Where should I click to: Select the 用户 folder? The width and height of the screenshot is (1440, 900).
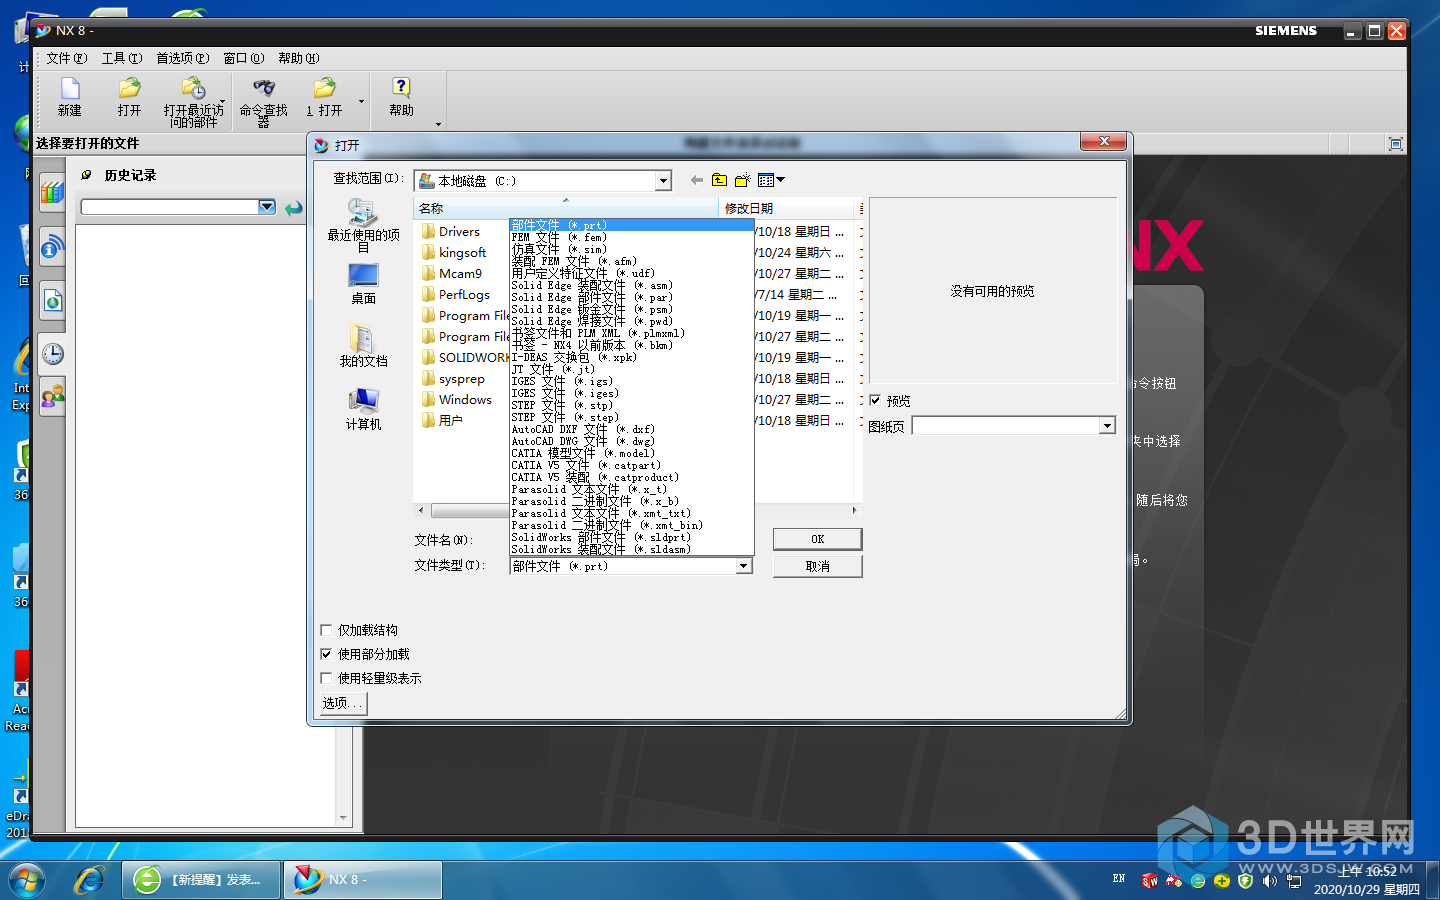(442, 420)
